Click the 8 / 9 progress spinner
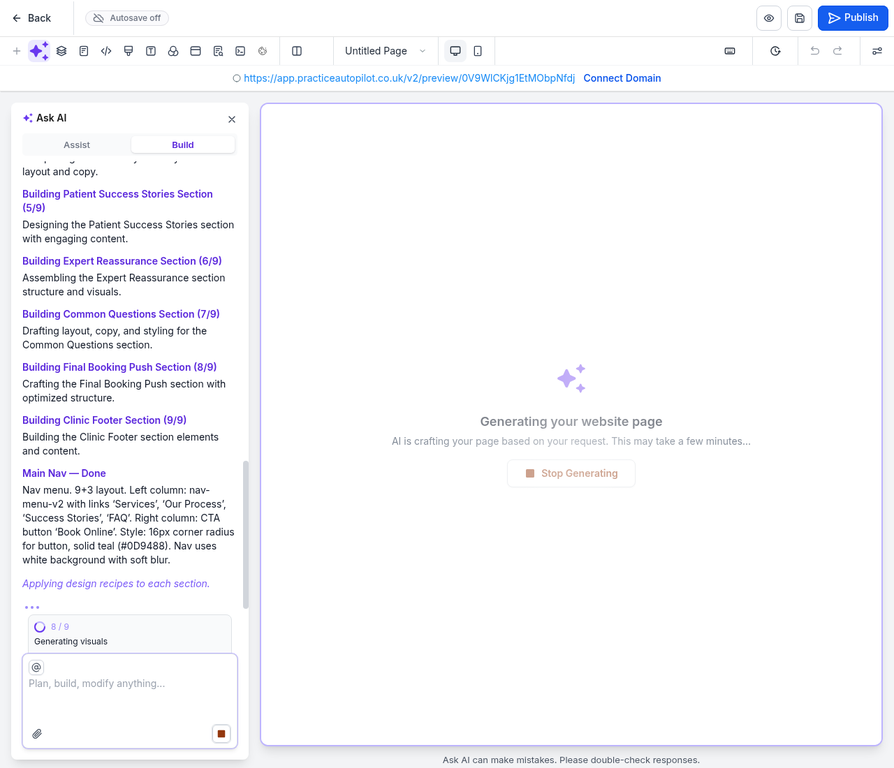 click(x=40, y=627)
